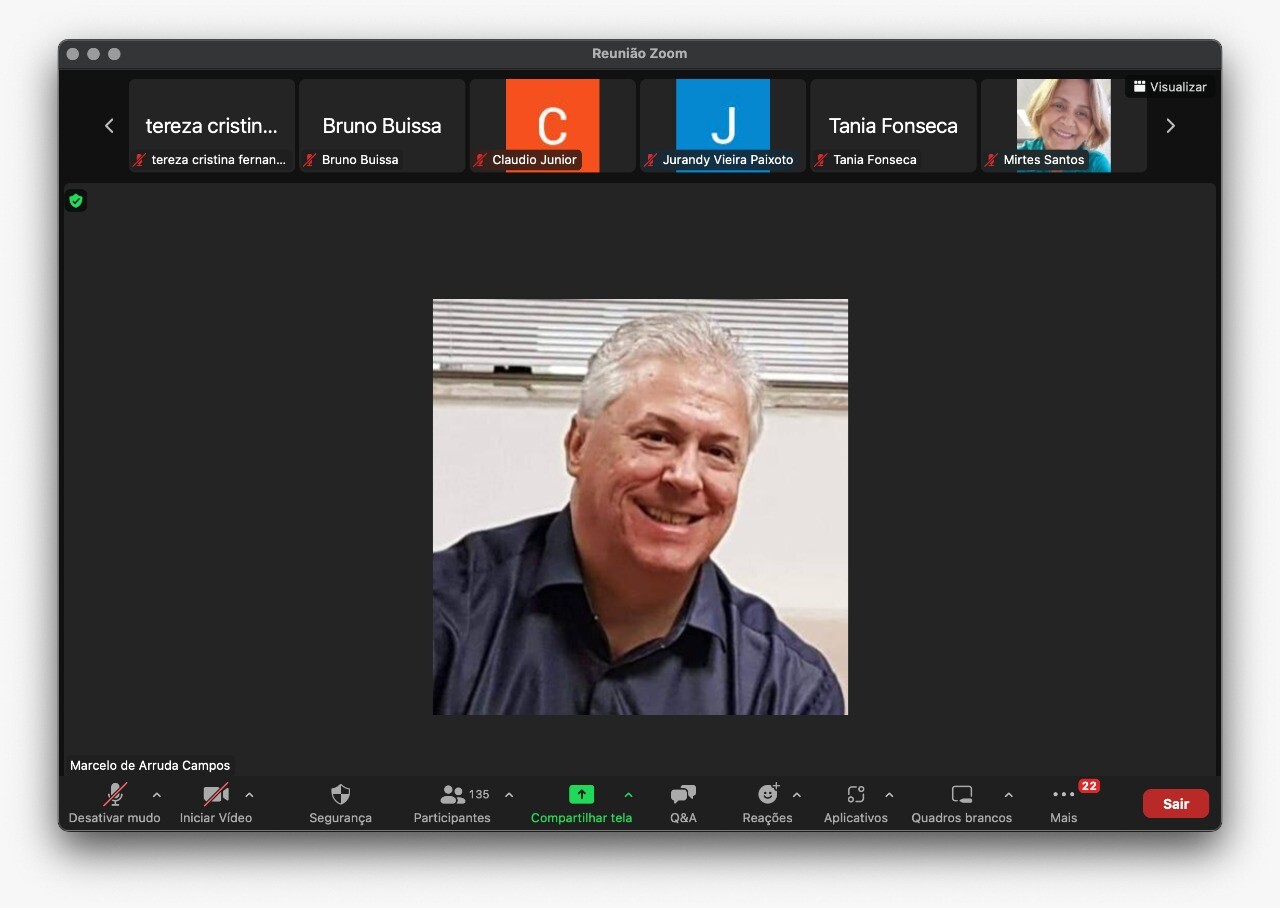Open the Mais menu
The height and width of the screenshot is (908, 1280).
pos(1063,795)
